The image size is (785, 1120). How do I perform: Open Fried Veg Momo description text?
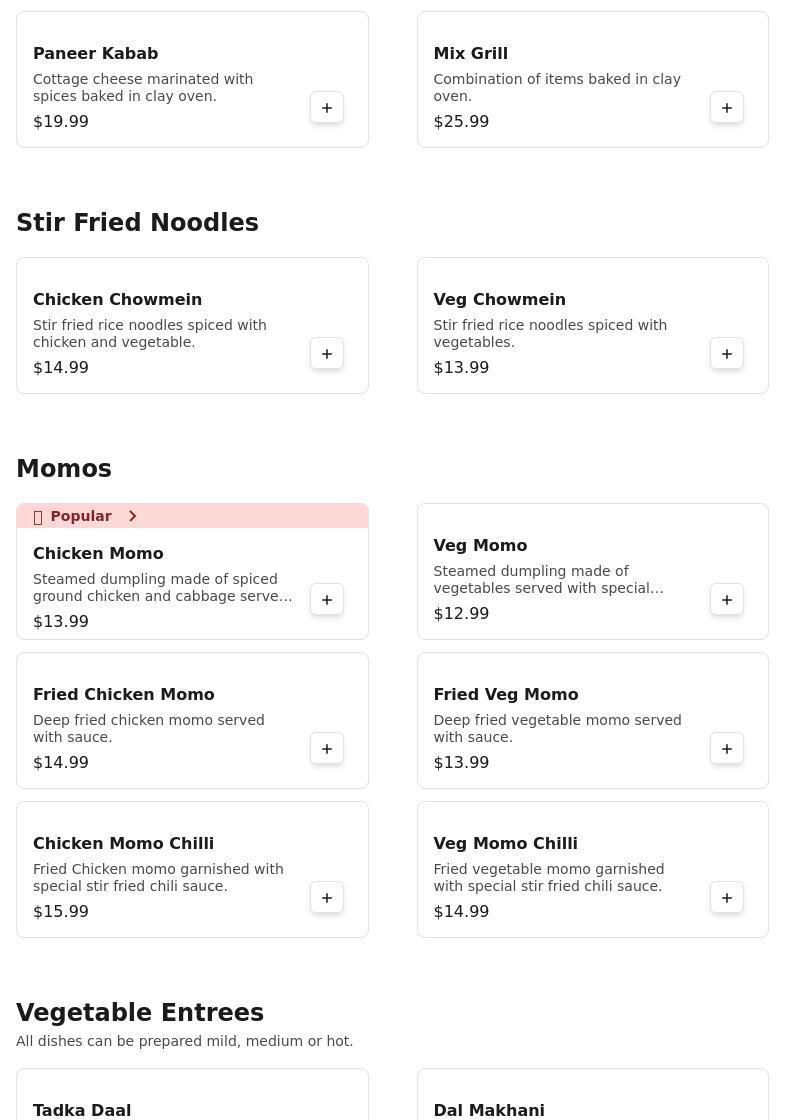point(557,728)
